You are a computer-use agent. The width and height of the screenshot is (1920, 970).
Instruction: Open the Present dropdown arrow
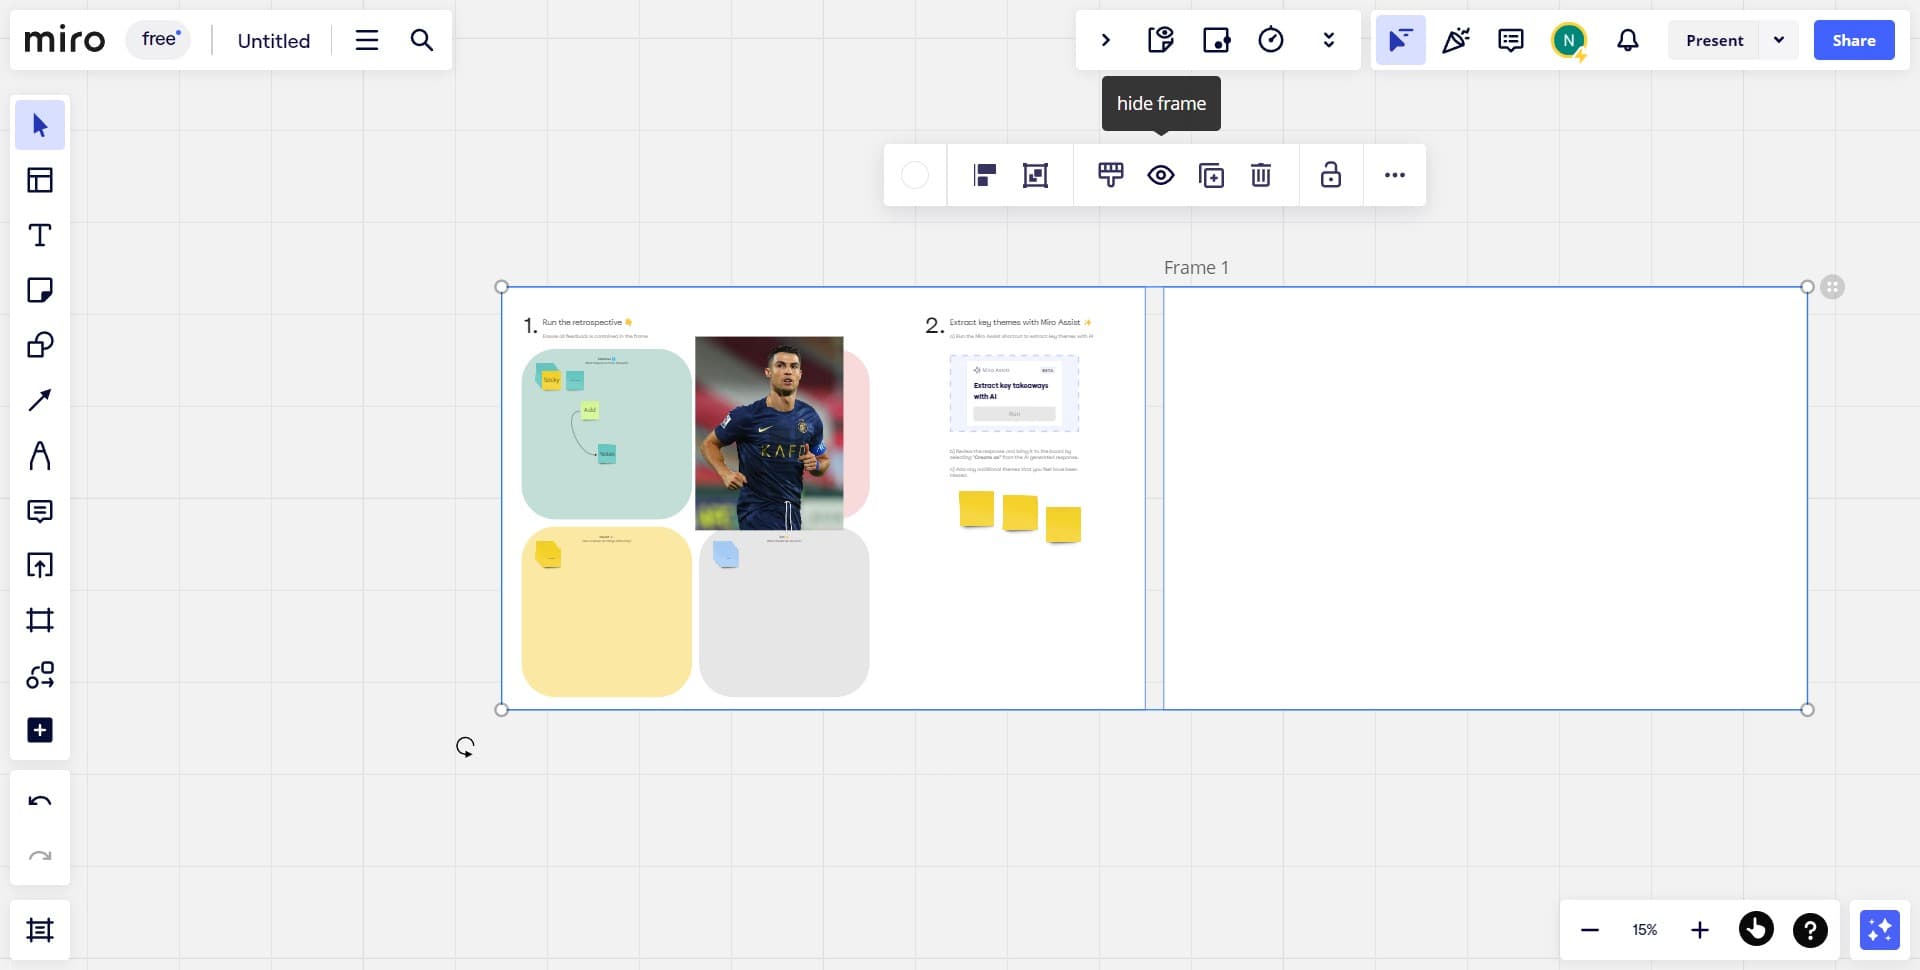[x=1778, y=40]
